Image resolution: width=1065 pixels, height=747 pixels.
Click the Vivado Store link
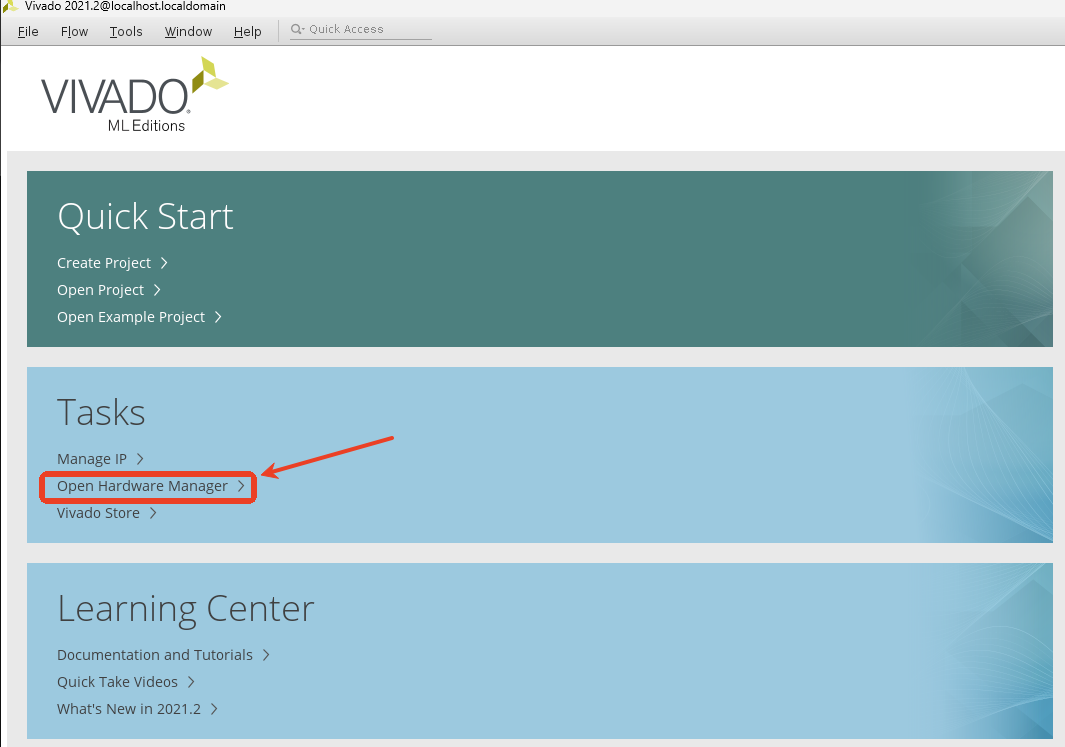coord(98,513)
